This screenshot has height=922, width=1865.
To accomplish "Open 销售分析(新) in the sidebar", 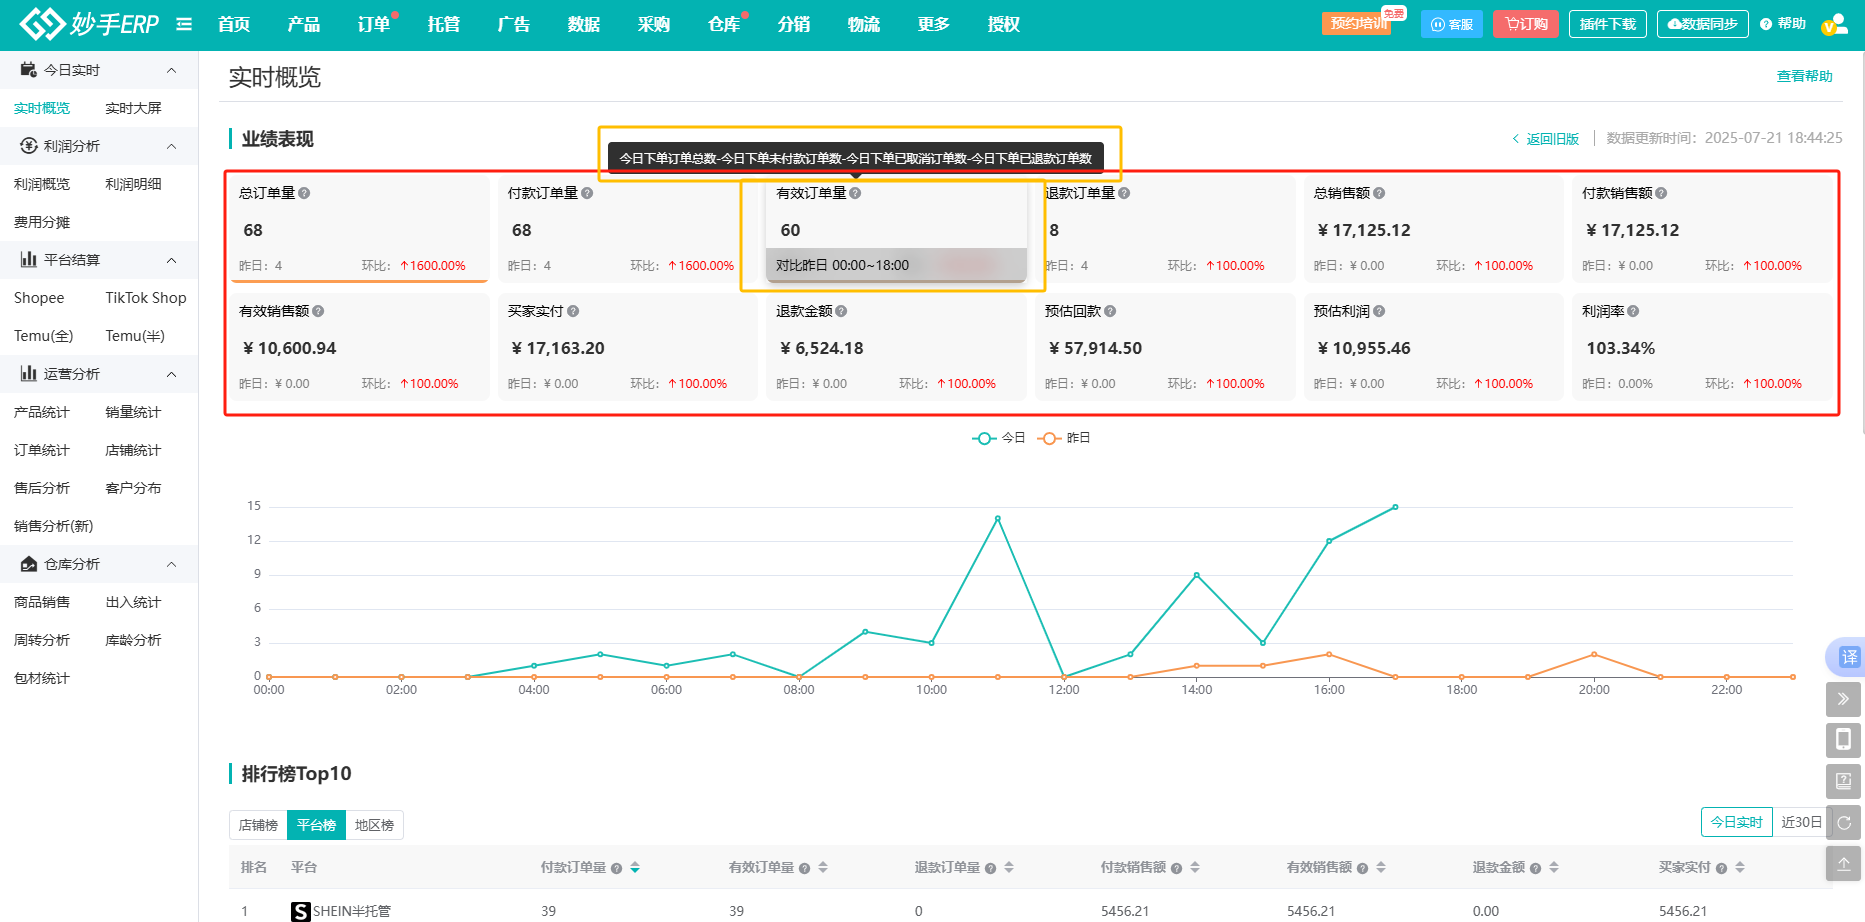I will [54, 526].
